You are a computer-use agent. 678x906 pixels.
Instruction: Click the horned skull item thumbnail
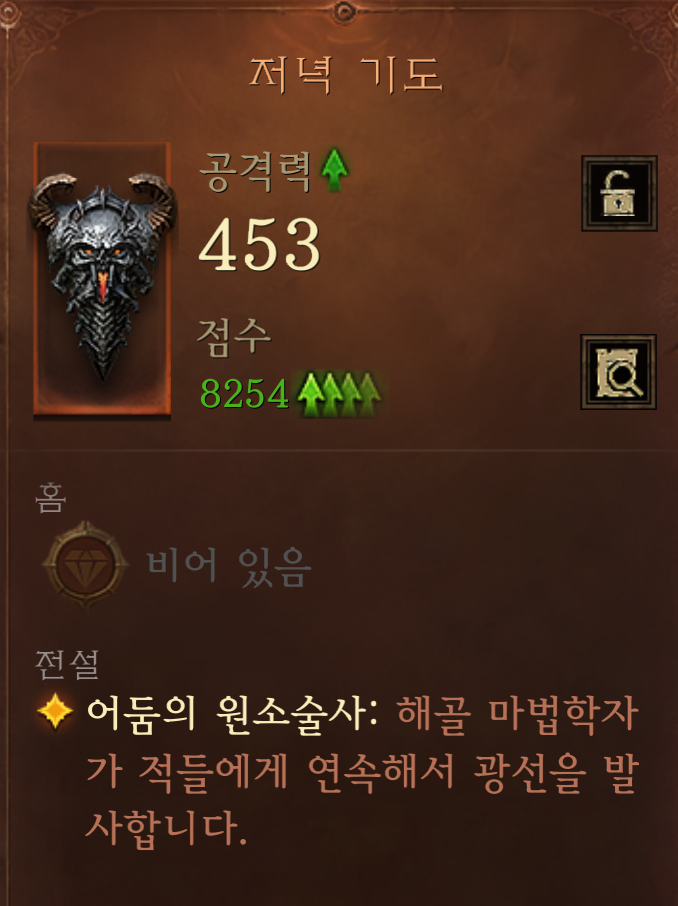coord(102,279)
